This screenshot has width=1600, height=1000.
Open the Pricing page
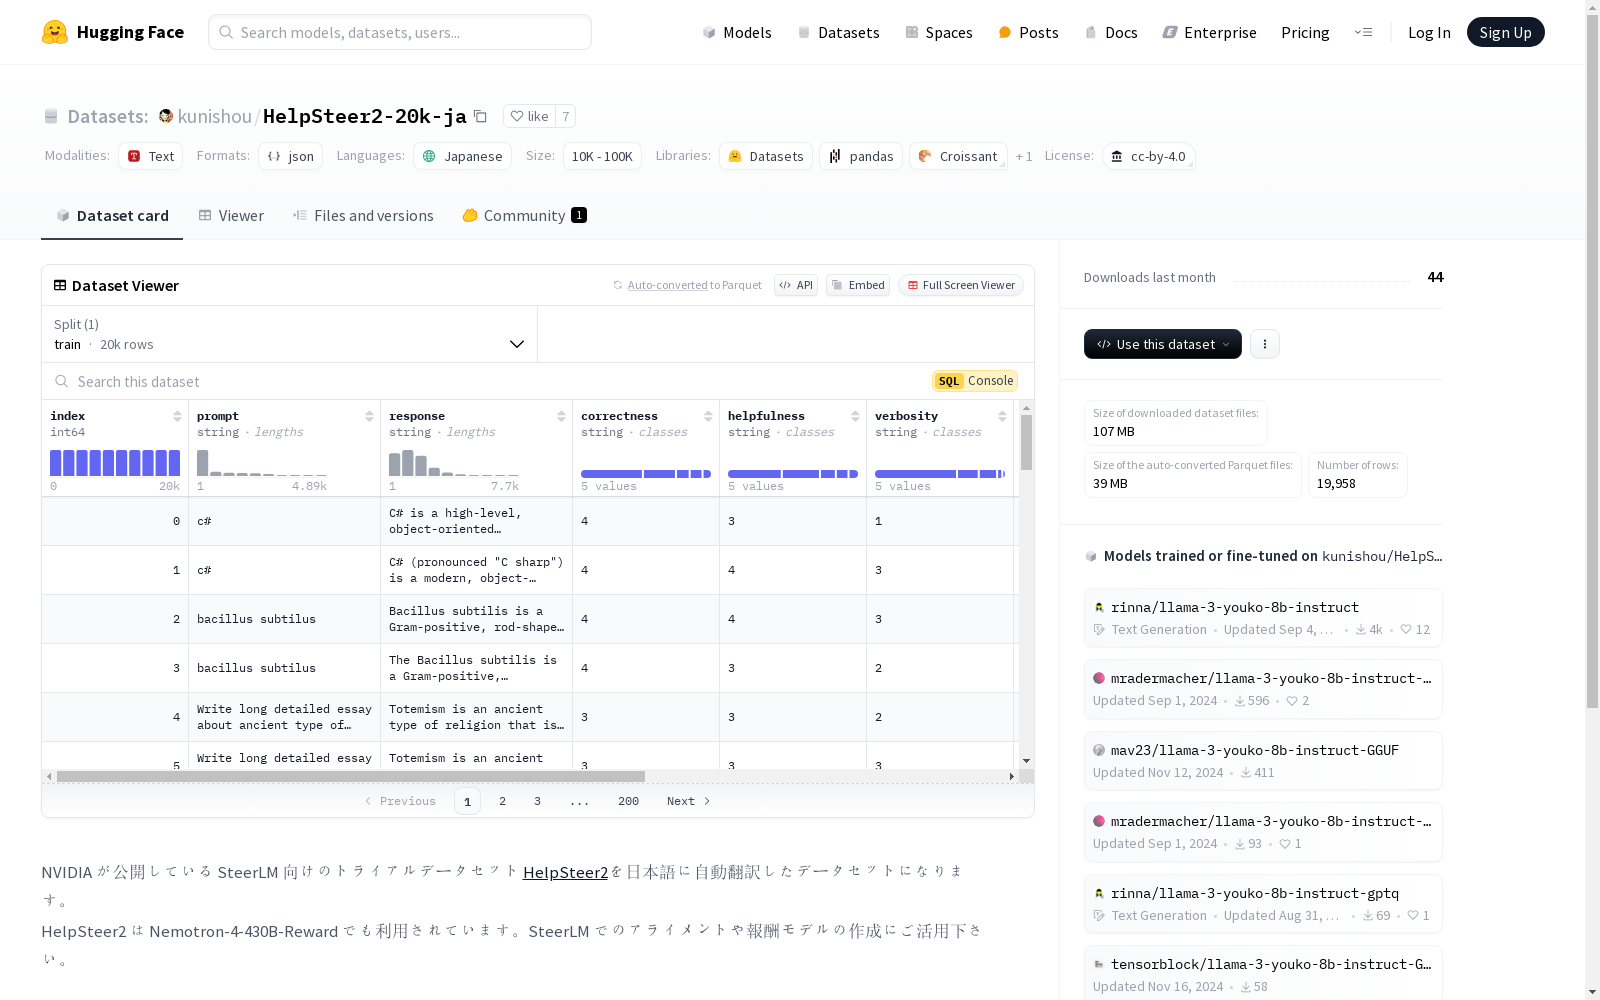click(1305, 32)
